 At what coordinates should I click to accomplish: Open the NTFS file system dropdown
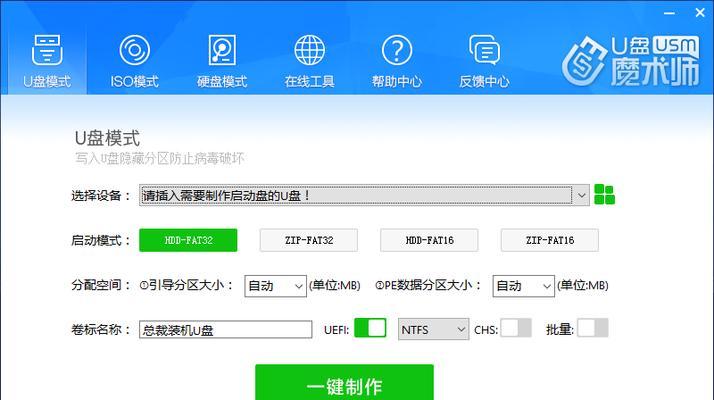(434, 329)
